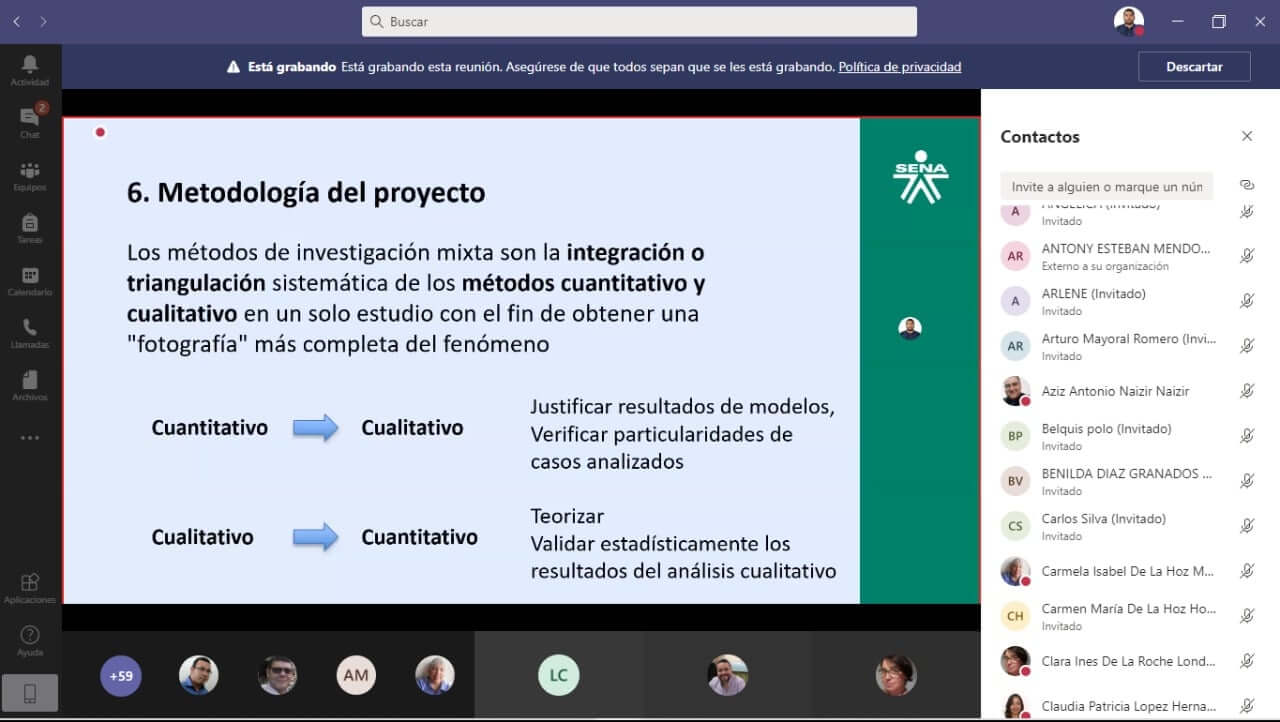Copy meeting link icon beside invite field
Screen dimensions: 1280x722
1246,185
